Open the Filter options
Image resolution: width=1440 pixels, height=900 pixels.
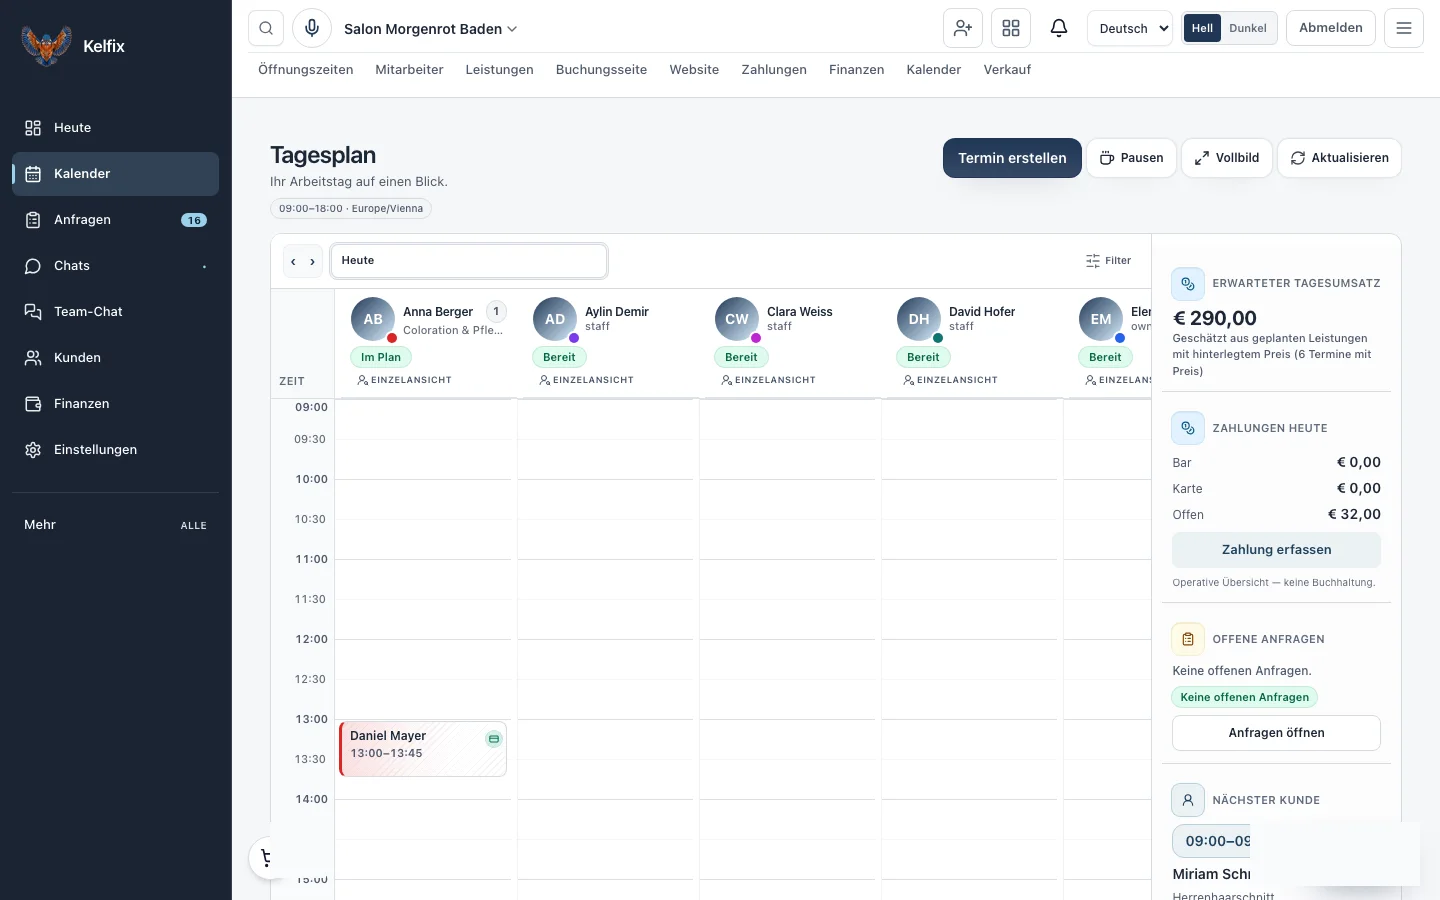[1108, 260]
